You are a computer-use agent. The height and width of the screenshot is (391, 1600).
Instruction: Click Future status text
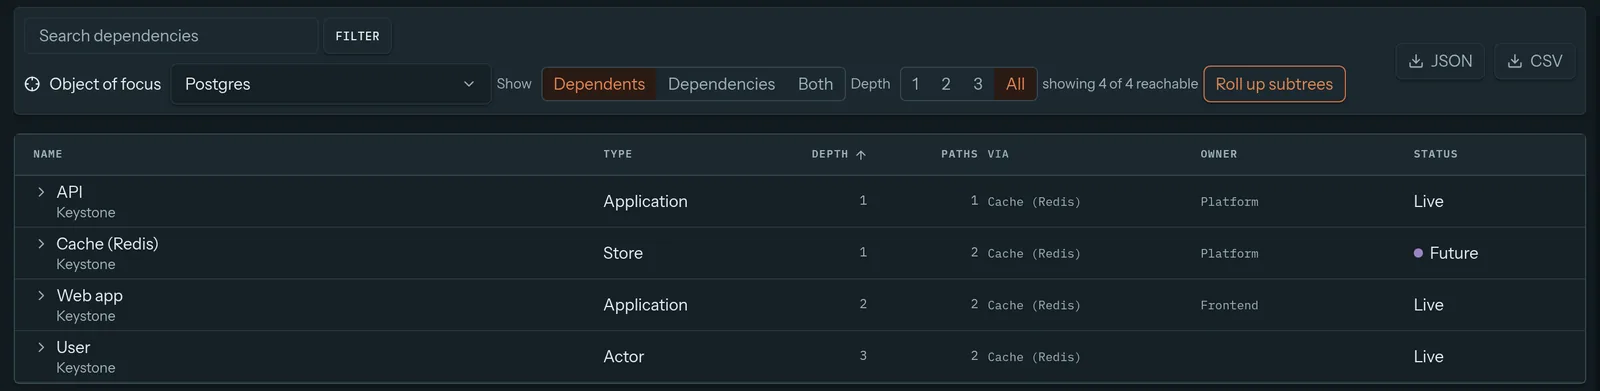point(1453,253)
